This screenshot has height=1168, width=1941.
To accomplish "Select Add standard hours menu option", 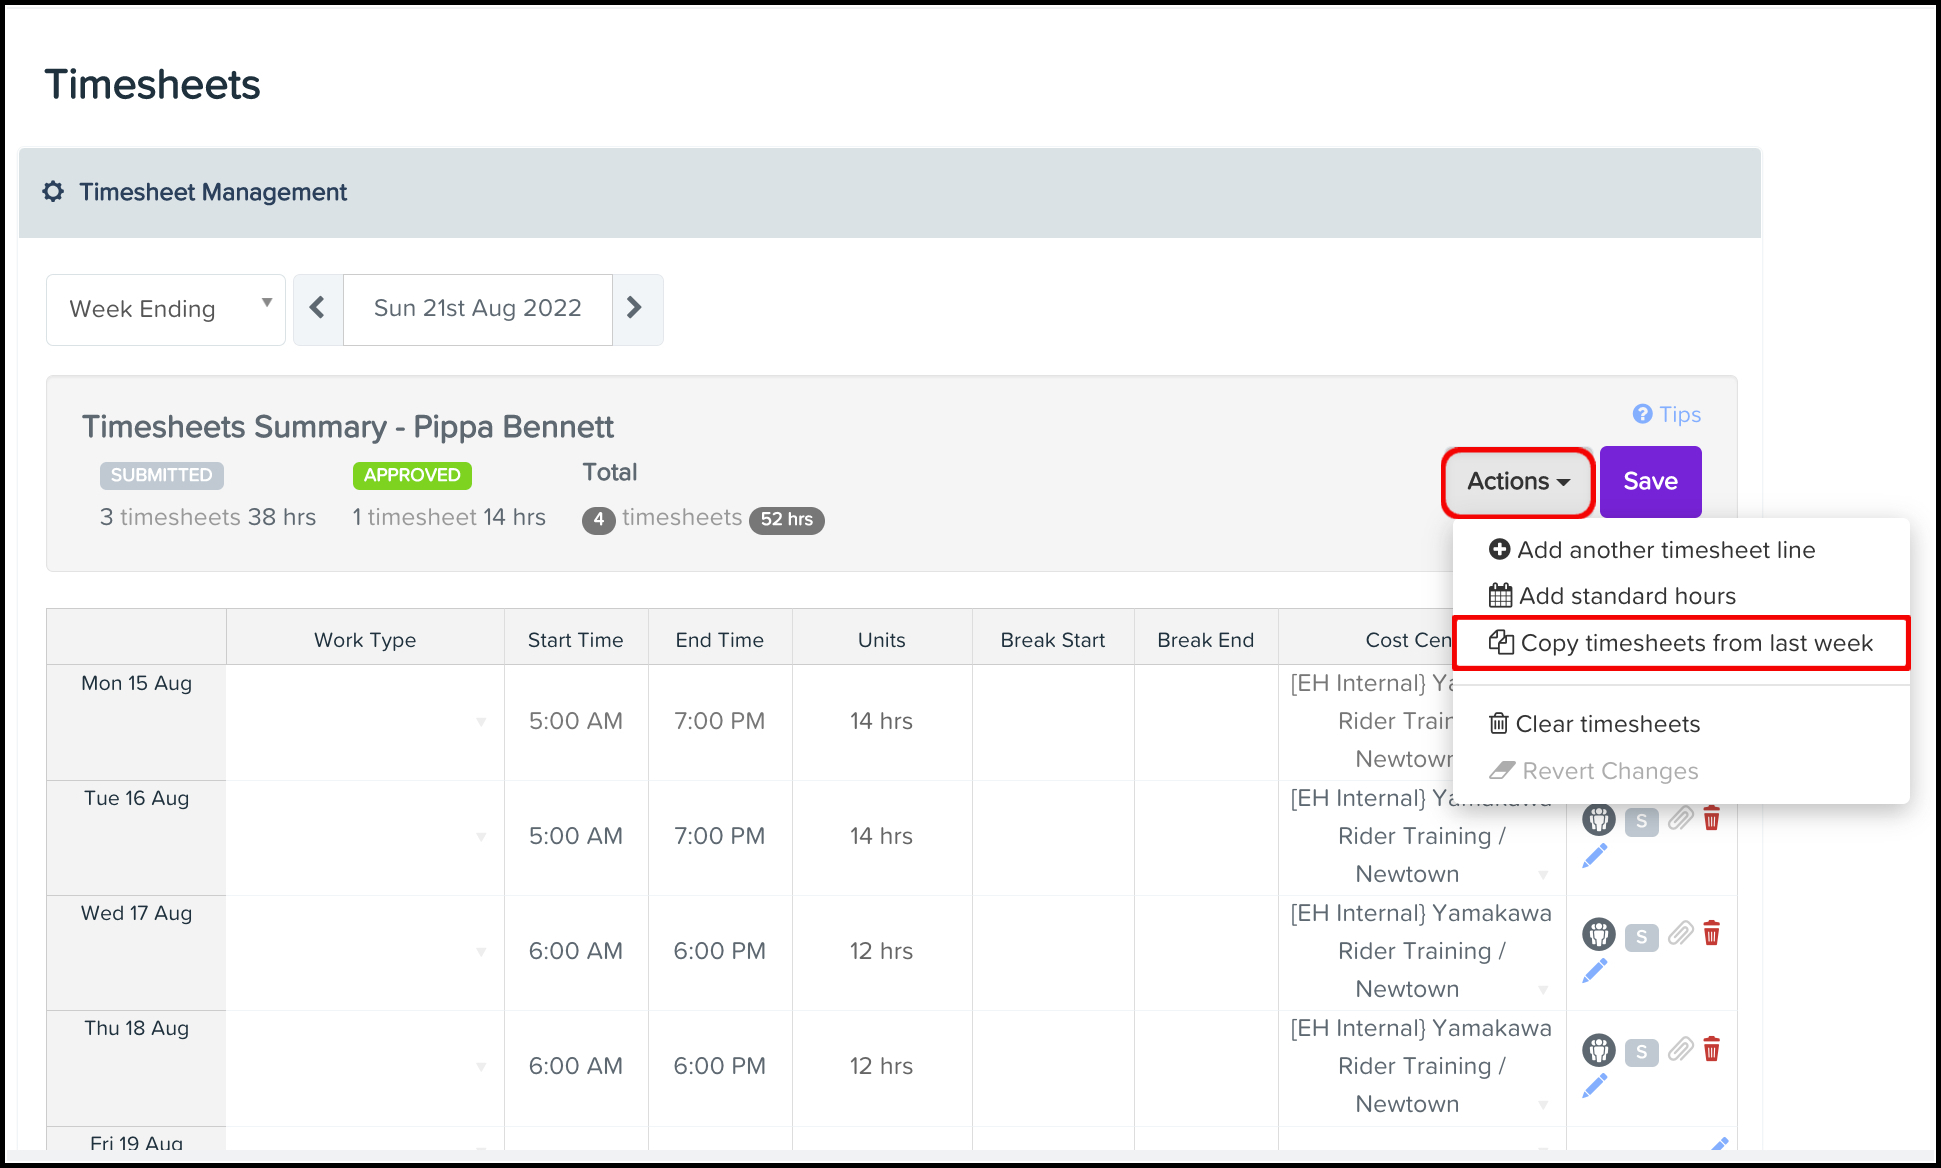I will point(1613,596).
